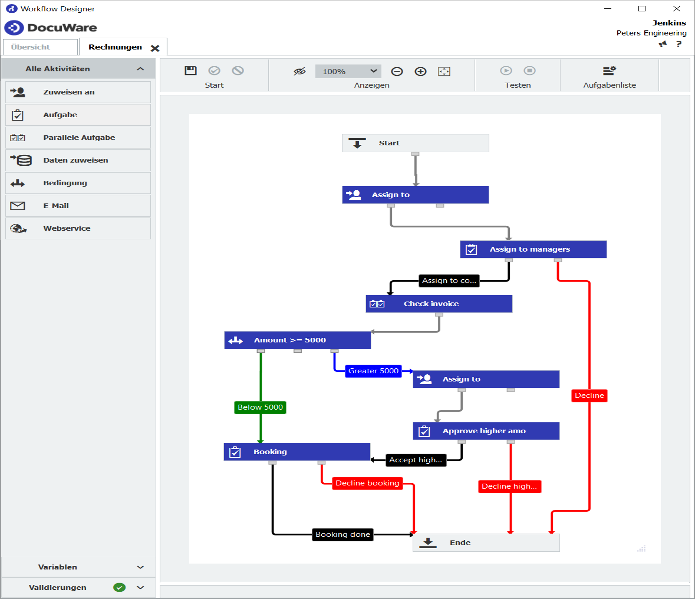Expand the Variablen section
This screenshot has width=696, height=600.
[x=140, y=567]
